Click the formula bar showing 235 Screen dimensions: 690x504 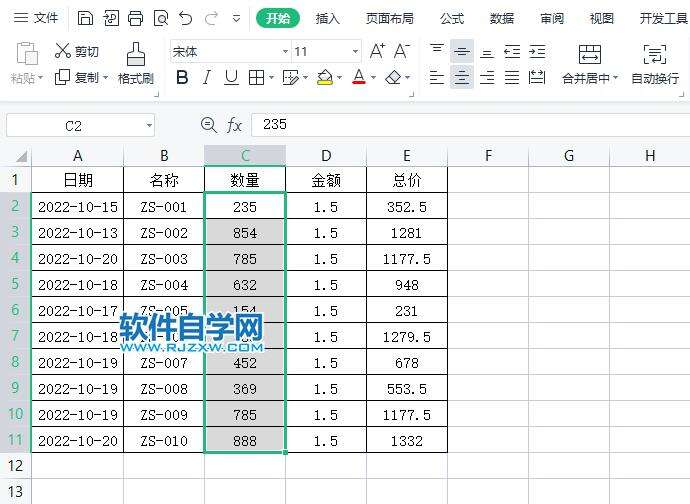[x=470, y=125]
